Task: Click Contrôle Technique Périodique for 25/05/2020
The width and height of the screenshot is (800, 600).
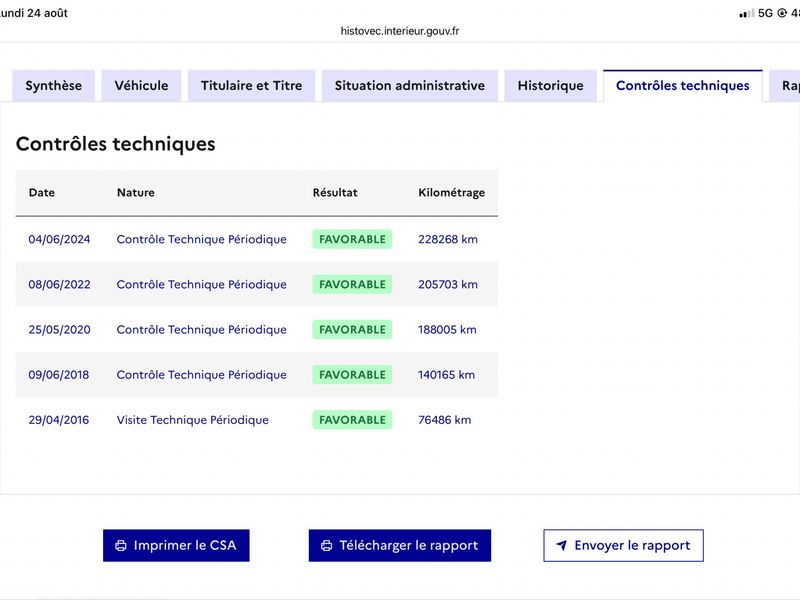Action: click(202, 330)
